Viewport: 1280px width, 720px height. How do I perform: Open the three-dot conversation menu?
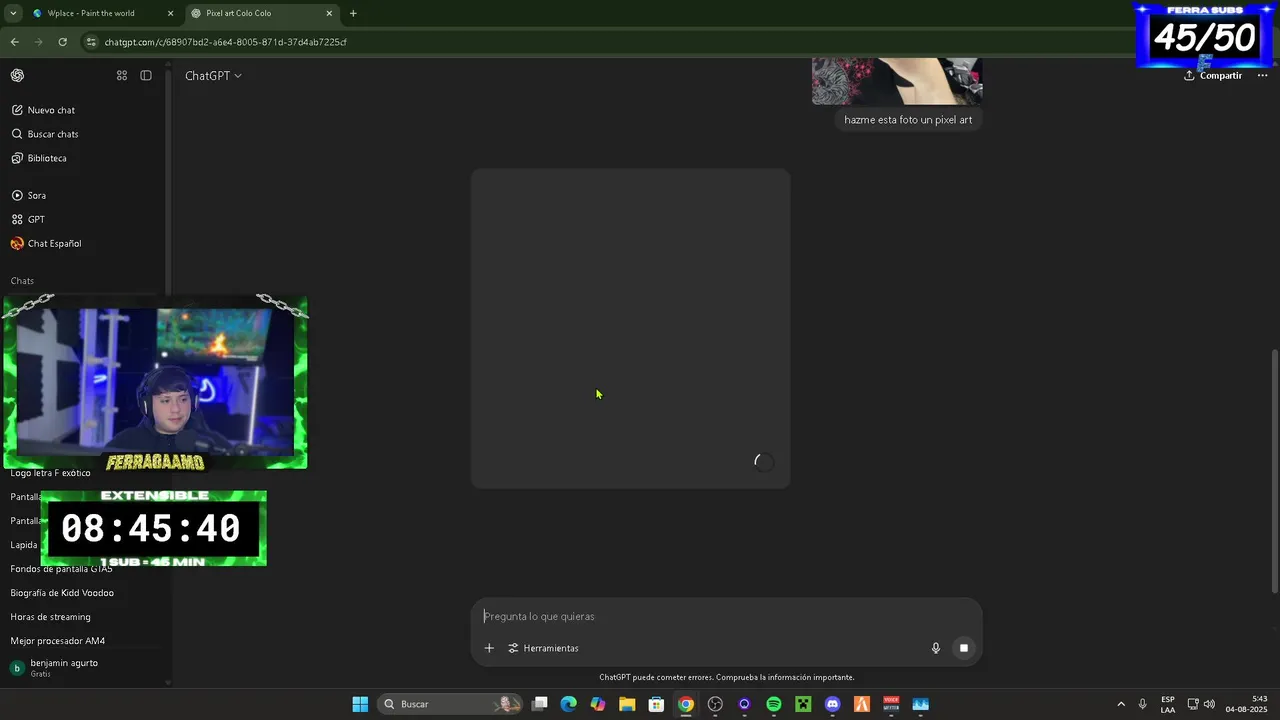coord(1262,76)
